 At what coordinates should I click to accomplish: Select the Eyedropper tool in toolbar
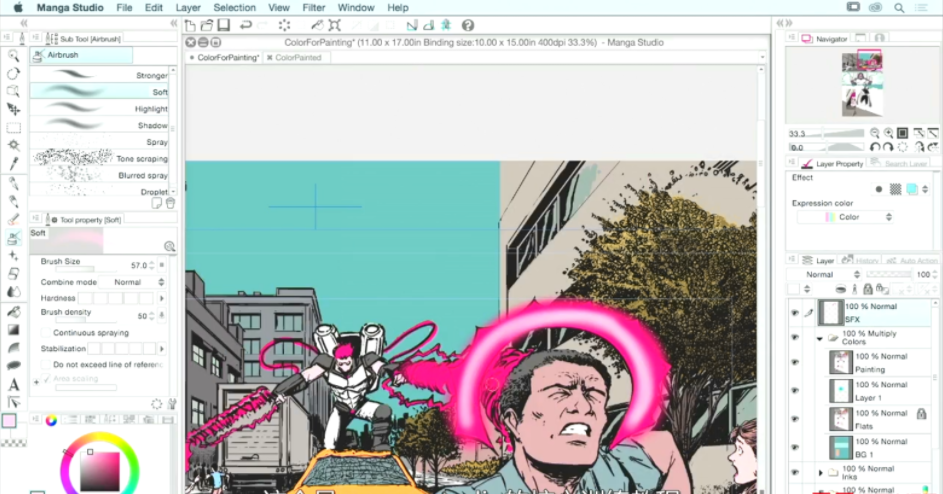tap(14, 164)
